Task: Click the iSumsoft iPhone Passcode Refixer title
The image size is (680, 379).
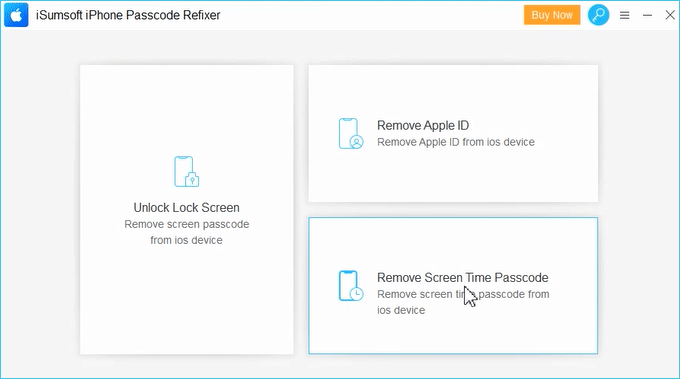Action: click(128, 15)
